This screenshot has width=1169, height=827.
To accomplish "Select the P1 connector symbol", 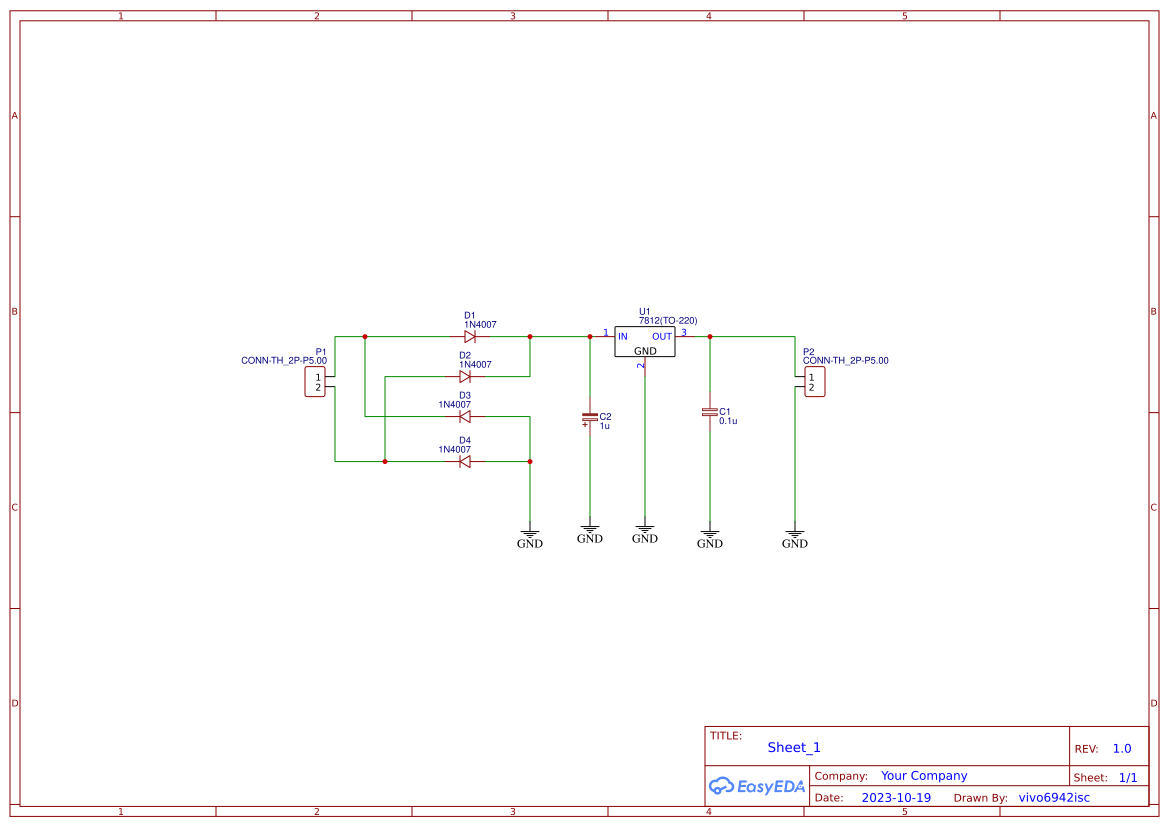I will tap(315, 381).
